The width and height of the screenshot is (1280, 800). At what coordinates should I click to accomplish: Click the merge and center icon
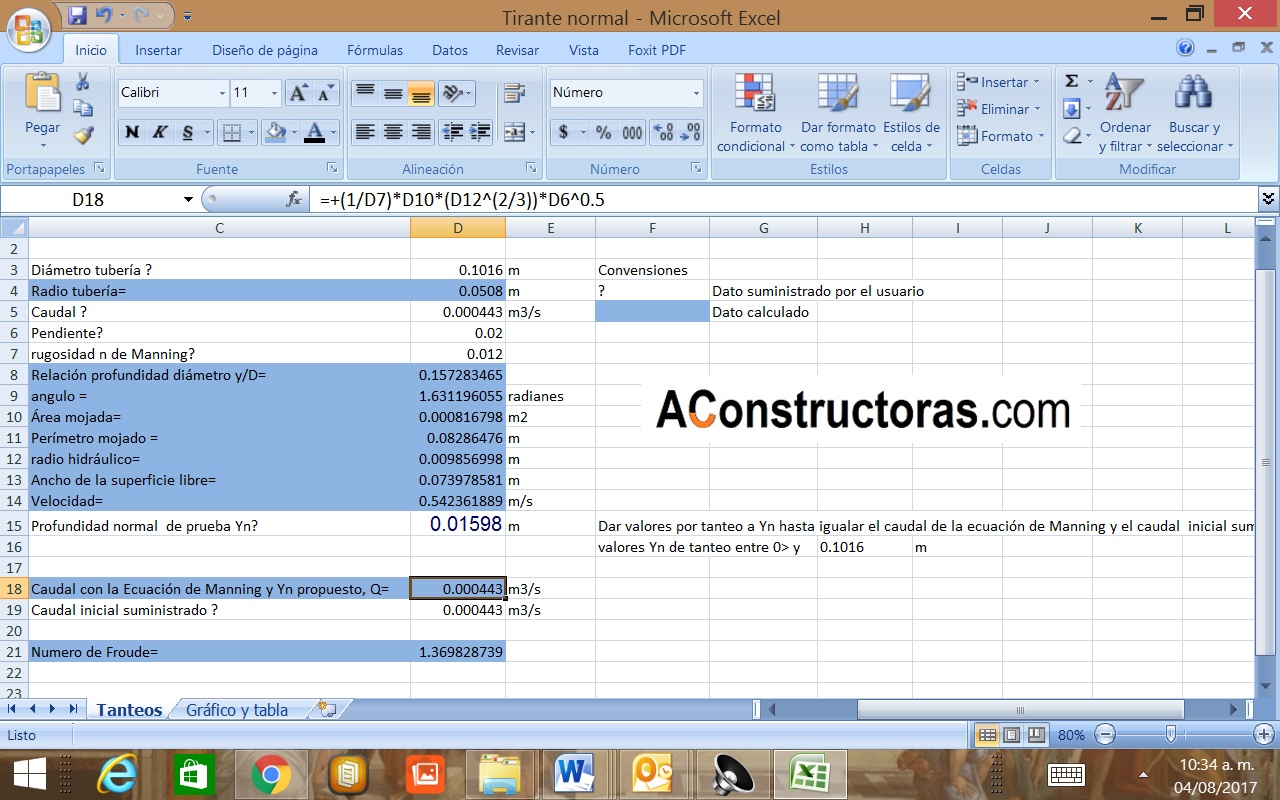pos(514,132)
